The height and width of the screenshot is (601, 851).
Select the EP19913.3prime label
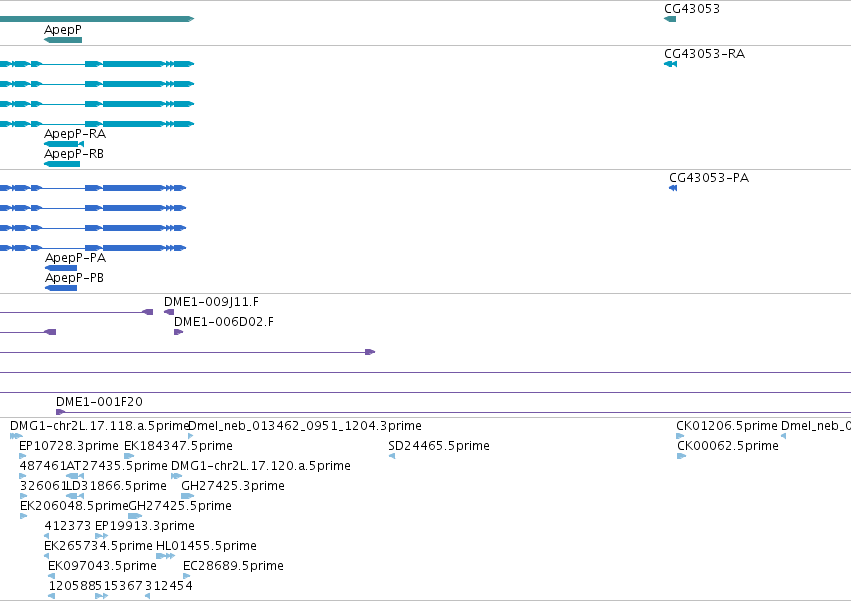[x=145, y=526]
